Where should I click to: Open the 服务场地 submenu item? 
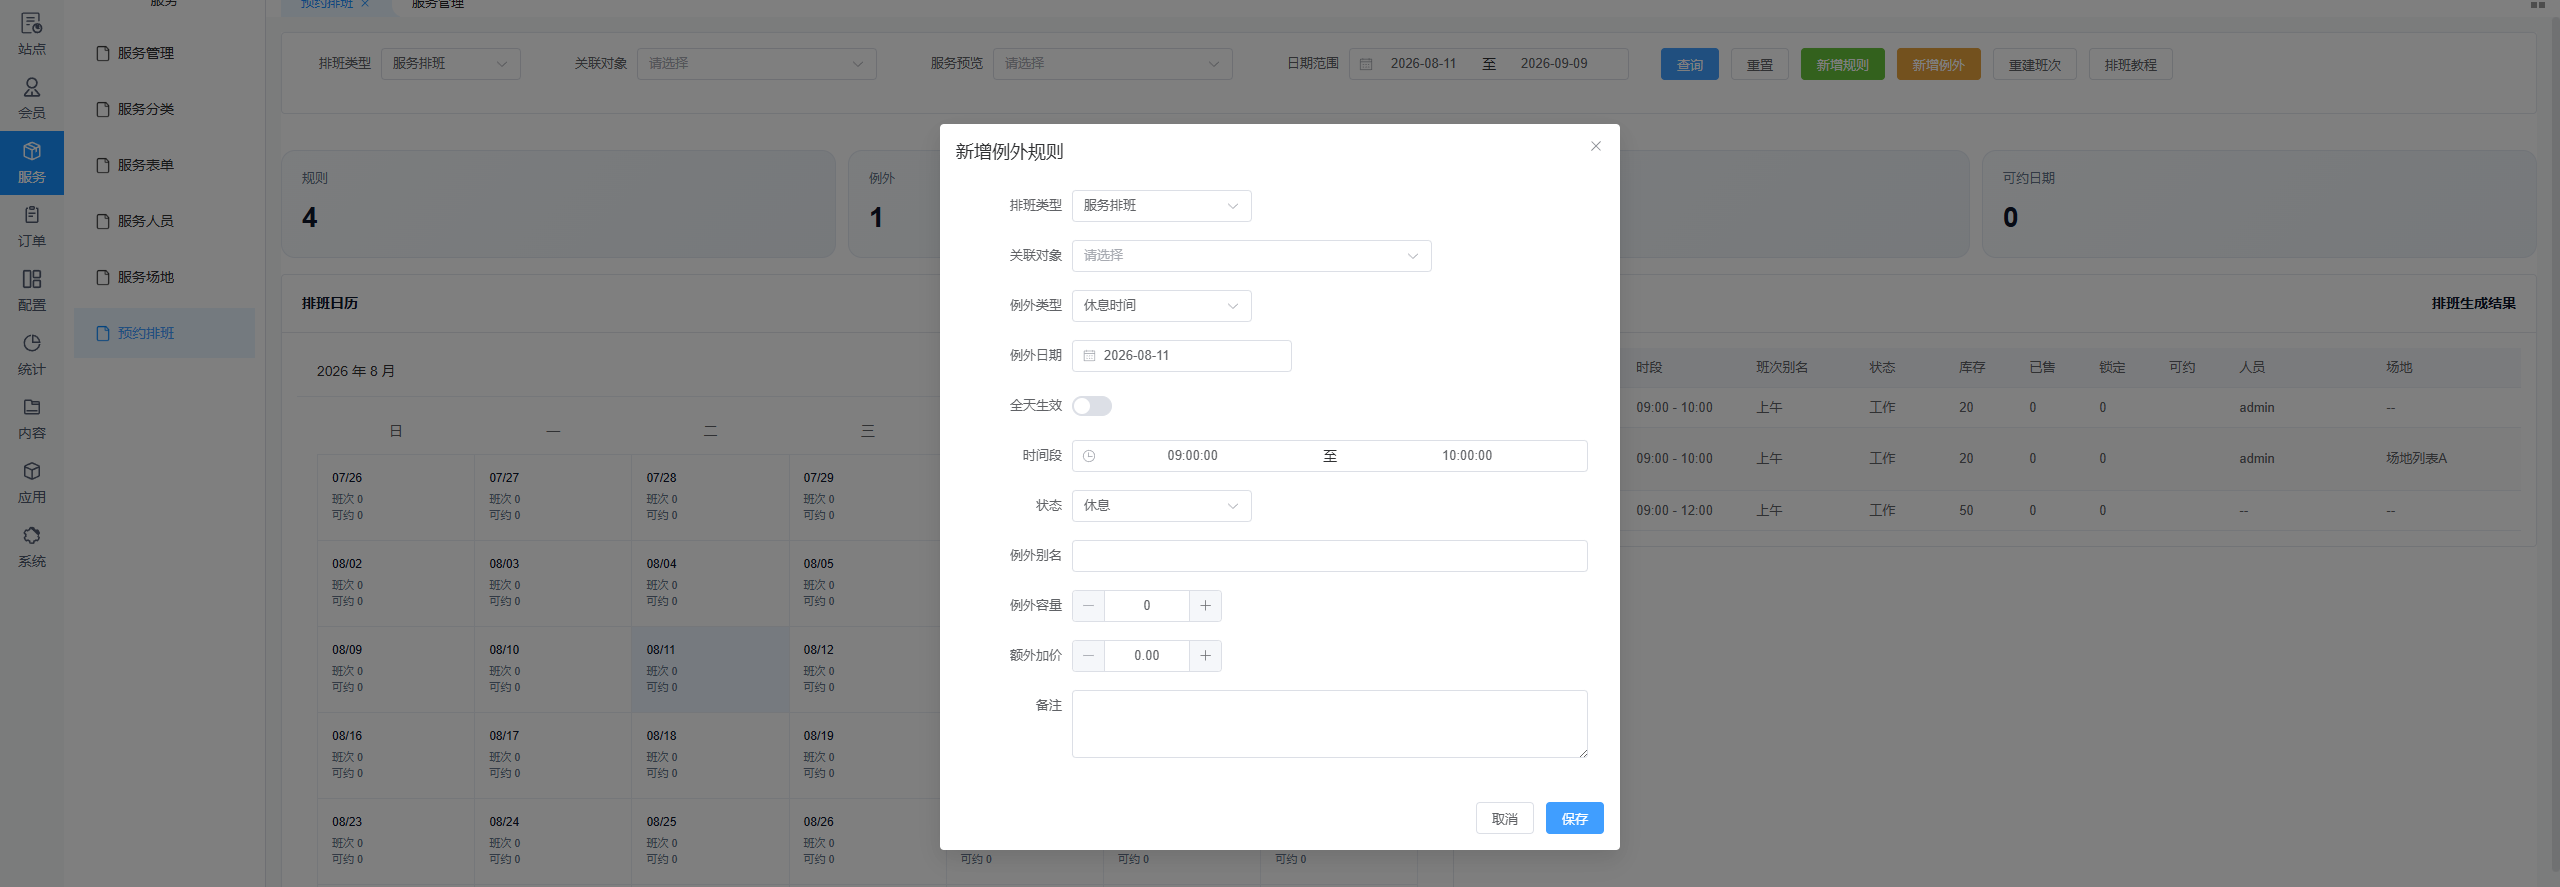[164, 277]
